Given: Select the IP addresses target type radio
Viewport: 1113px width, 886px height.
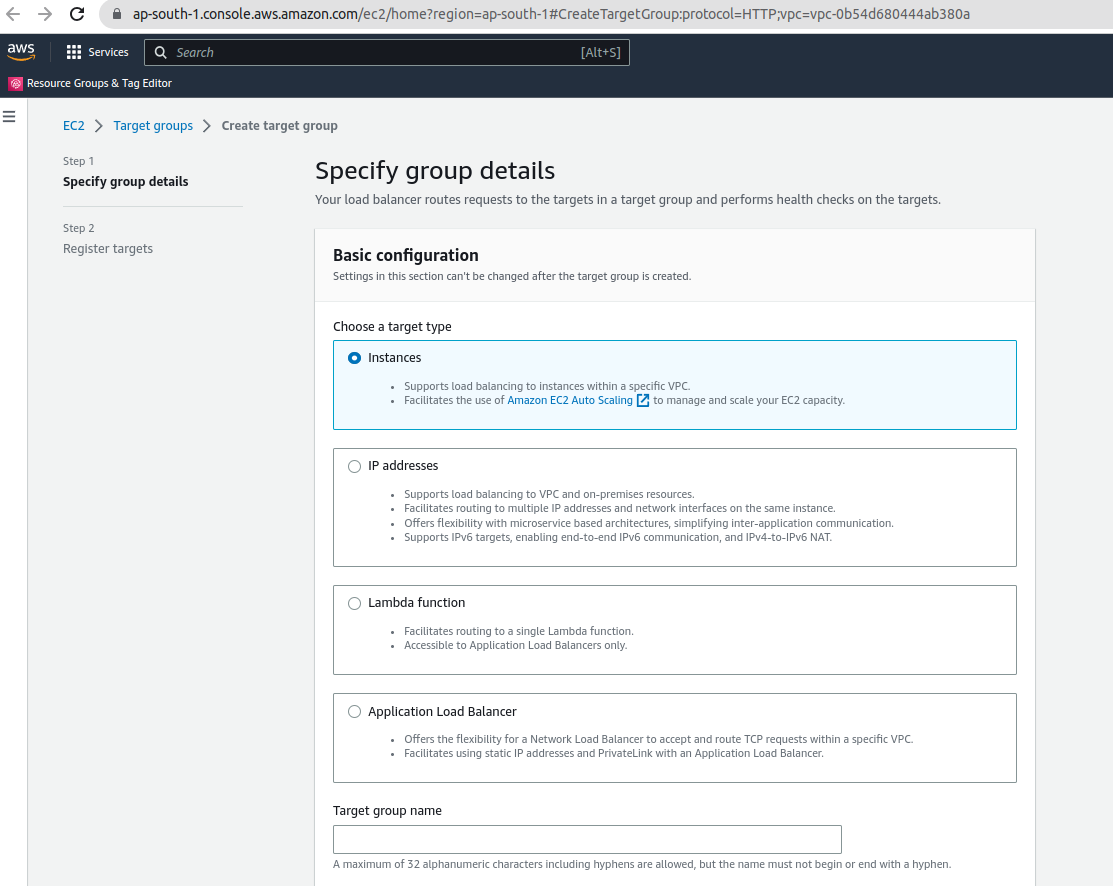Looking at the screenshot, I should pyautogui.click(x=354, y=466).
